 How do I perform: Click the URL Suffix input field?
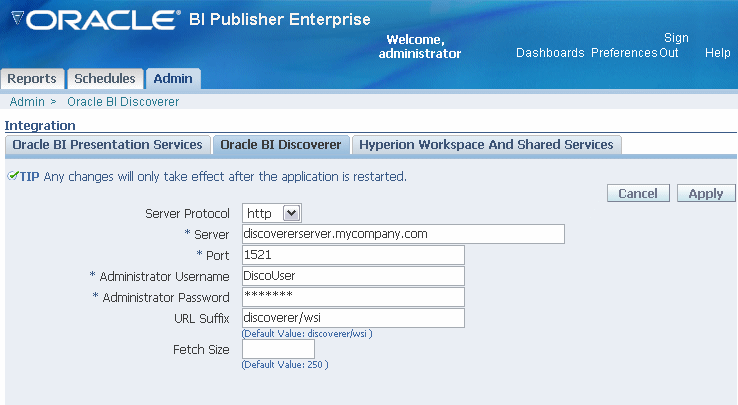[353, 318]
